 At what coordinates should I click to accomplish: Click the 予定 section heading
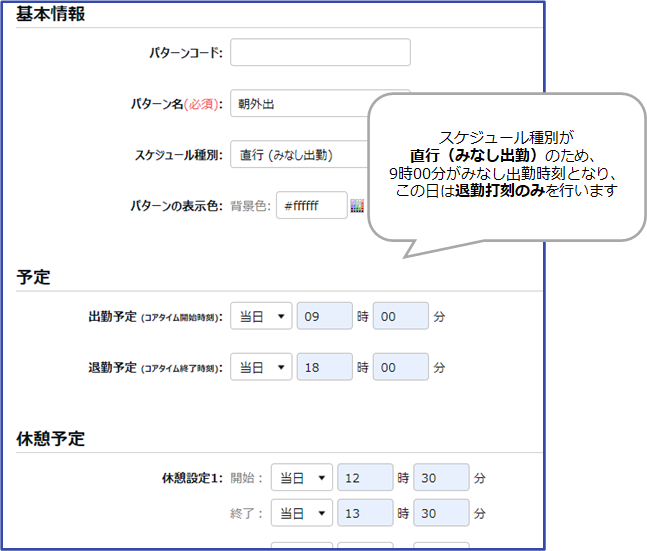33,277
